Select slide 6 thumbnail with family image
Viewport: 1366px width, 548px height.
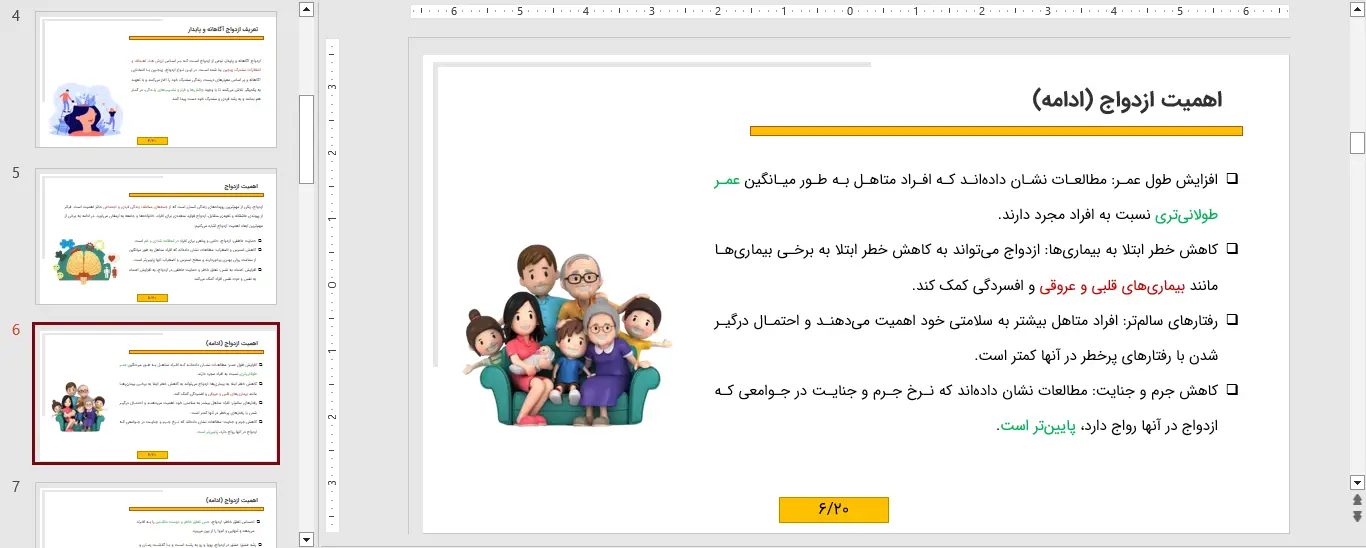pyautogui.click(x=156, y=393)
